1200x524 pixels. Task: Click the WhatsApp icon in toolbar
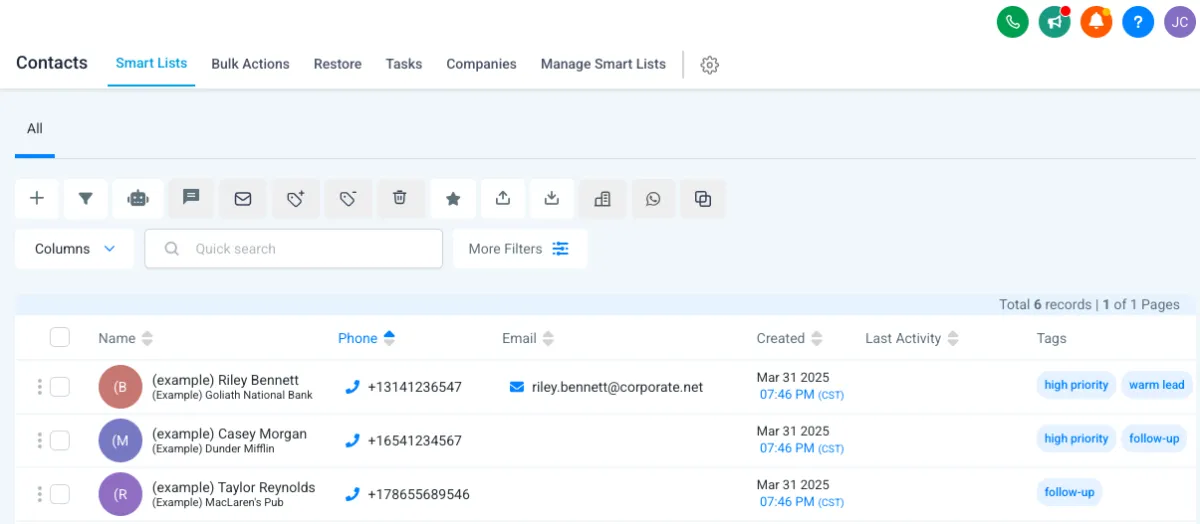pyautogui.click(x=653, y=199)
